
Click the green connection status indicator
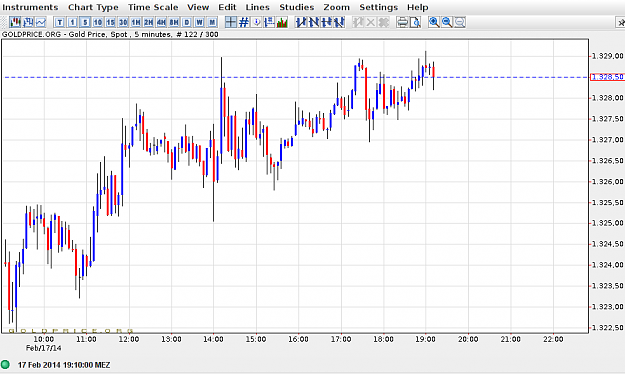(5, 364)
